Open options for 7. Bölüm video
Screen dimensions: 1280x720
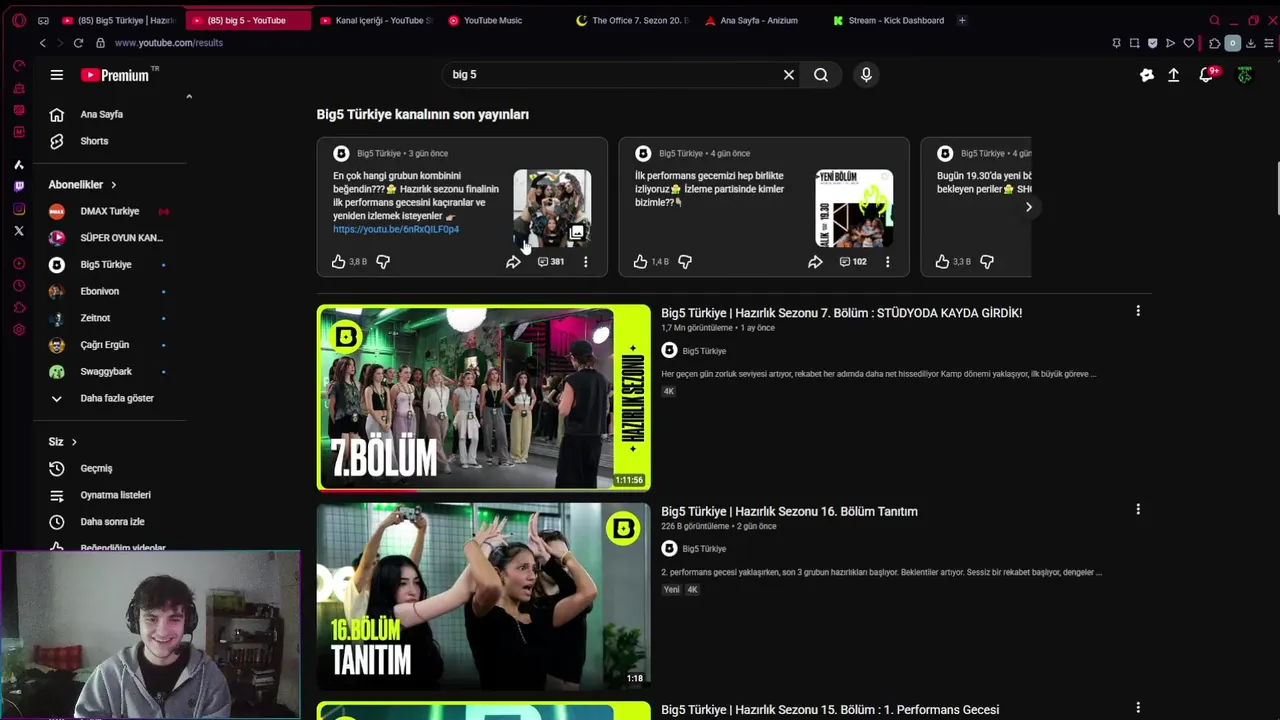coord(1138,311)
